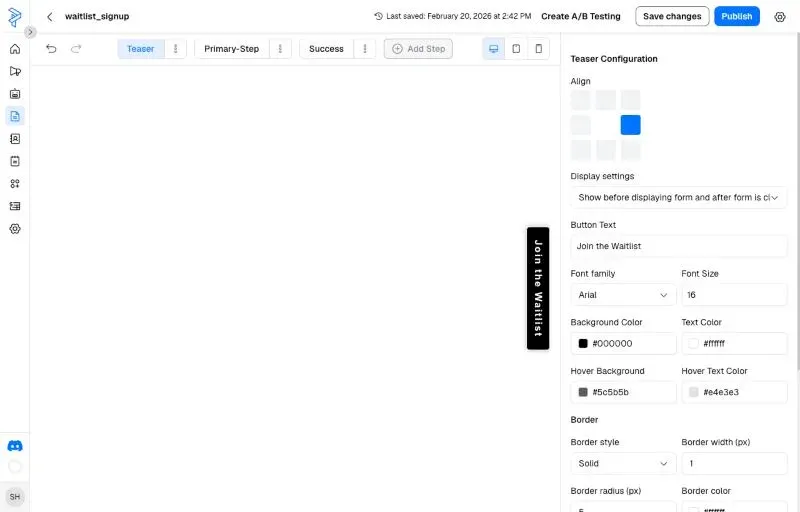Expand the sidebar with the arrow toggle
Image resolution: width=800 pixels, height=512 pixels.
pos(30,32)
